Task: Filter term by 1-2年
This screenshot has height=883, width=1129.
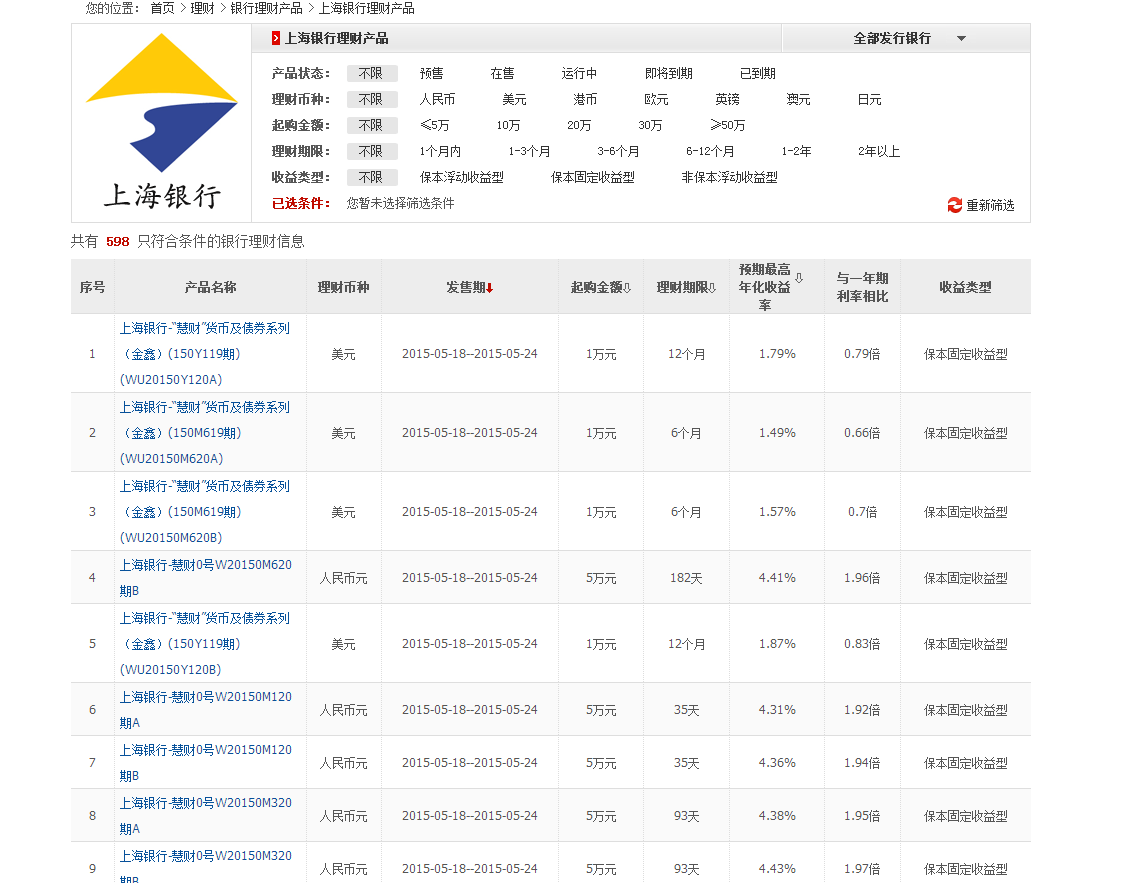Action: click(796, 151)
